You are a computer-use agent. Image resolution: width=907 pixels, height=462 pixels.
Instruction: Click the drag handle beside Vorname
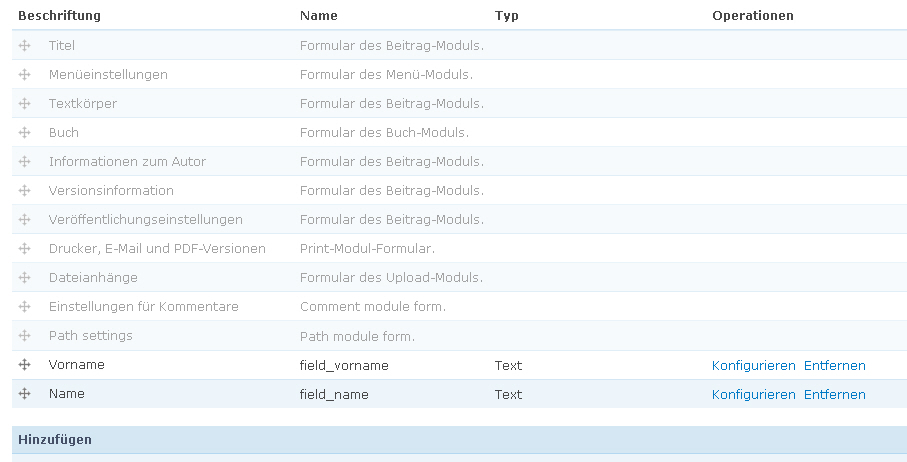(x=25, y=365)
